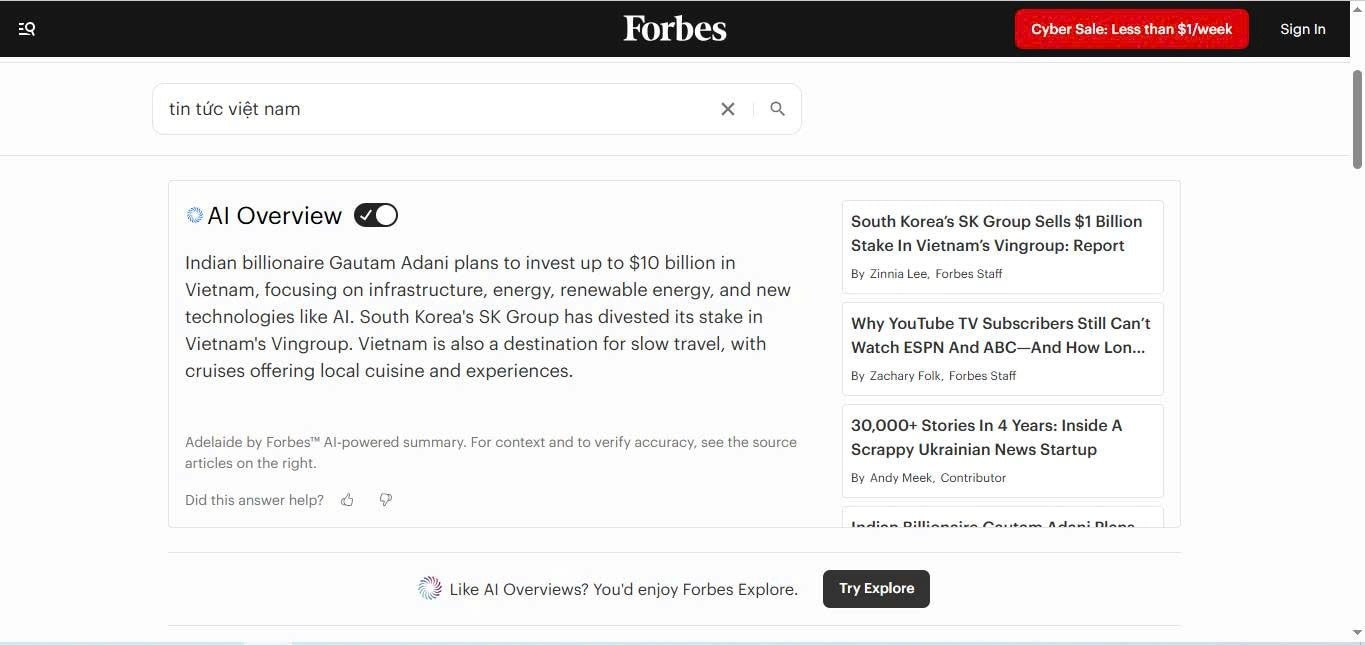Click the thumbs up feedback icon
This screenshot has height=645, width=1365.
pos(347,500)
